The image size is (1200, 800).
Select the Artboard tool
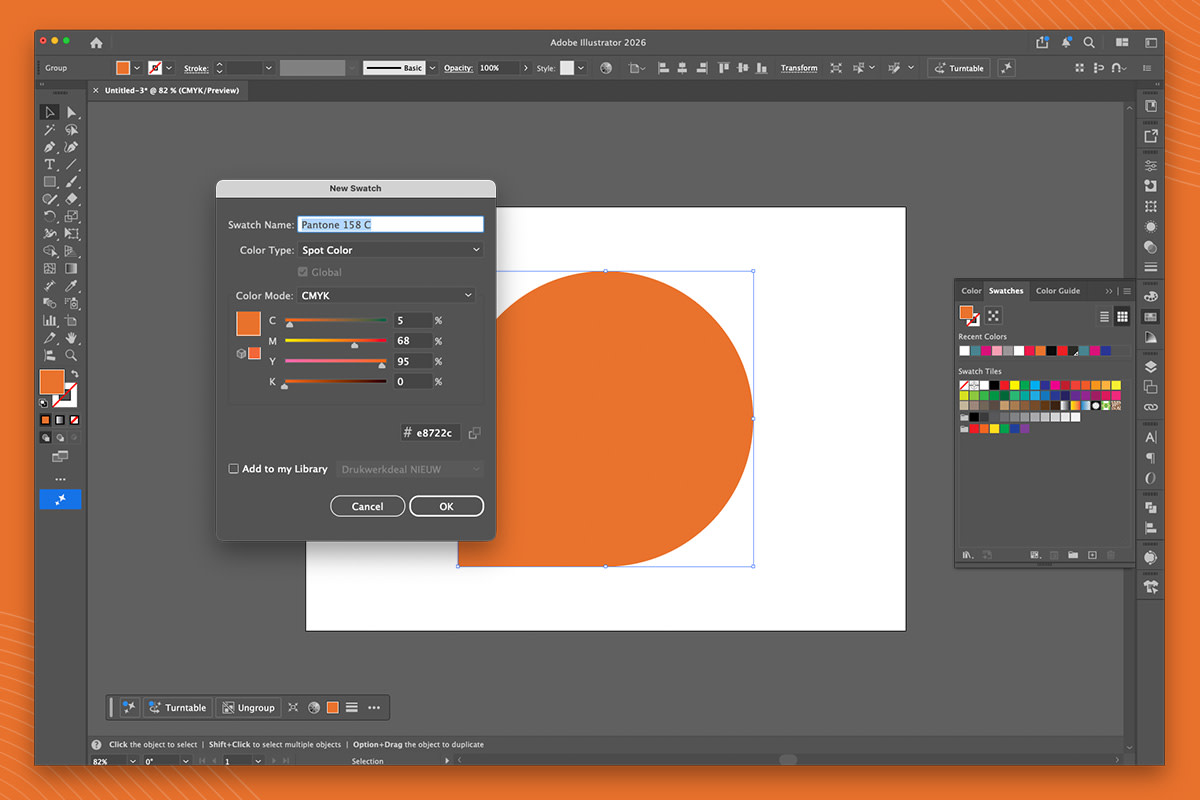pos(71,320)
